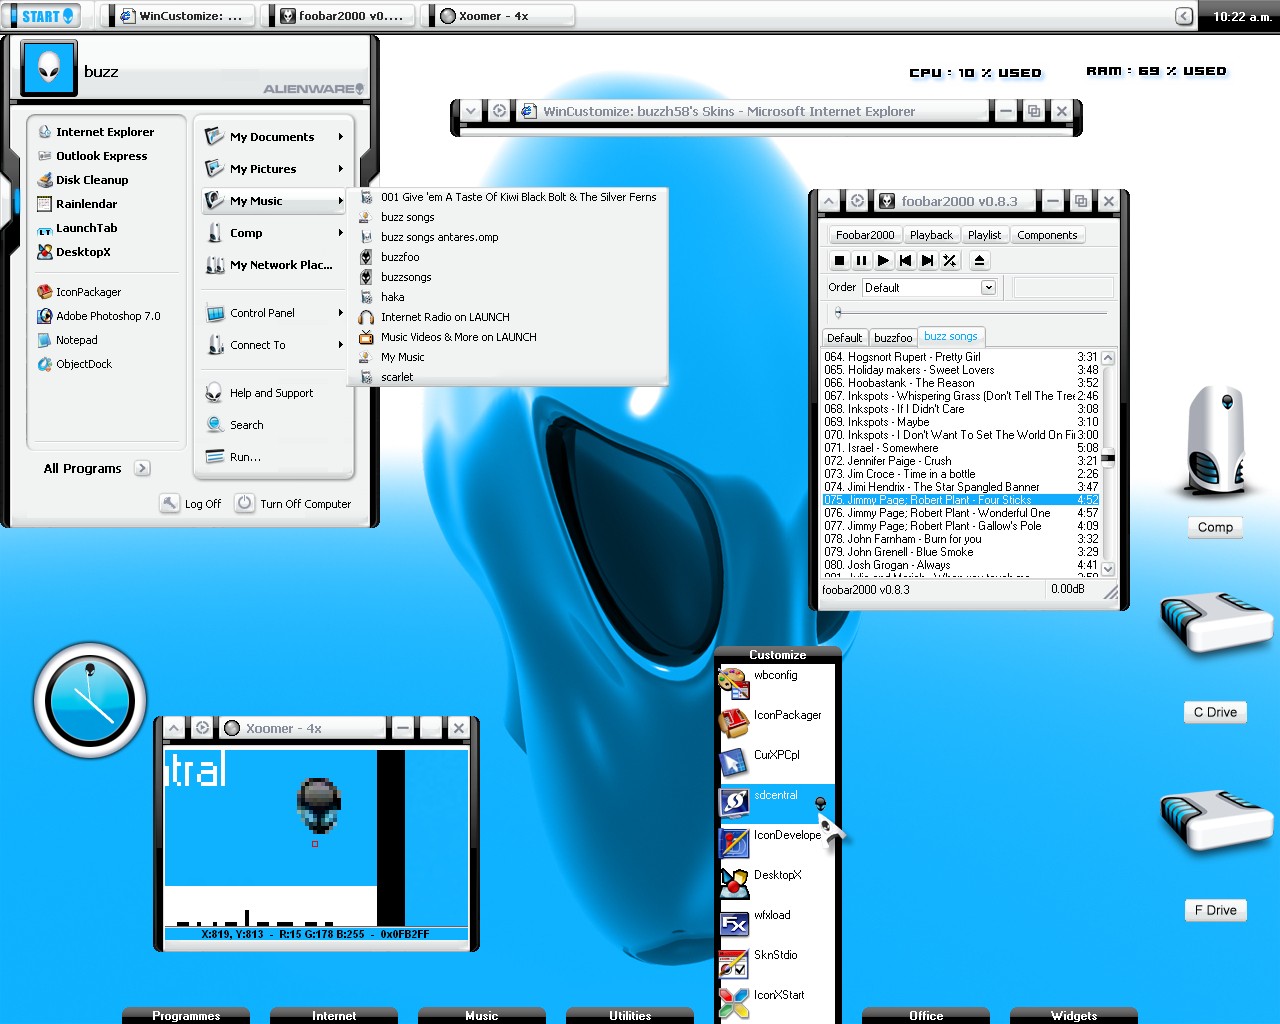The height and width of the screenshot is (1024, 1280).
Task: Expand the Control Panel submenu
Action: click(340, 313)
